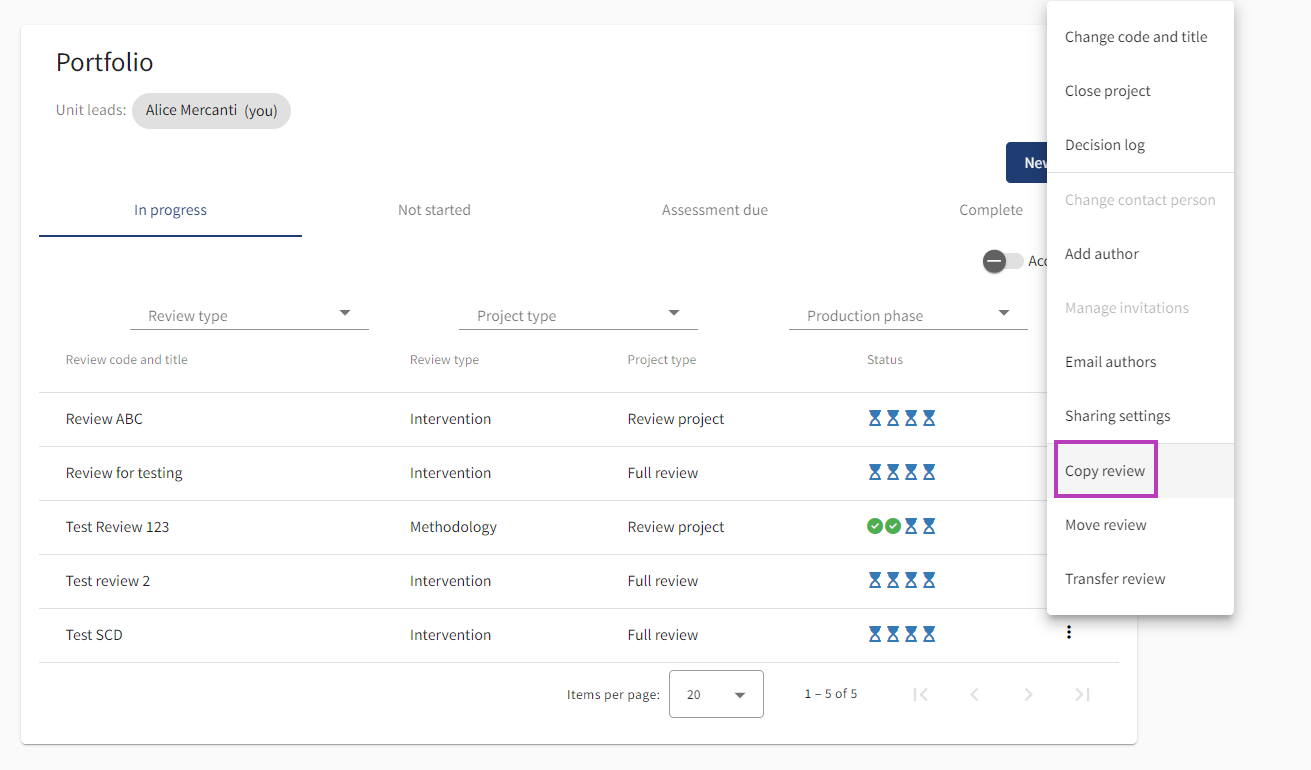The width and height of the screenshot is (1311, 770).
Task: Open the Test Review 123 row
Action: [118, 527]
